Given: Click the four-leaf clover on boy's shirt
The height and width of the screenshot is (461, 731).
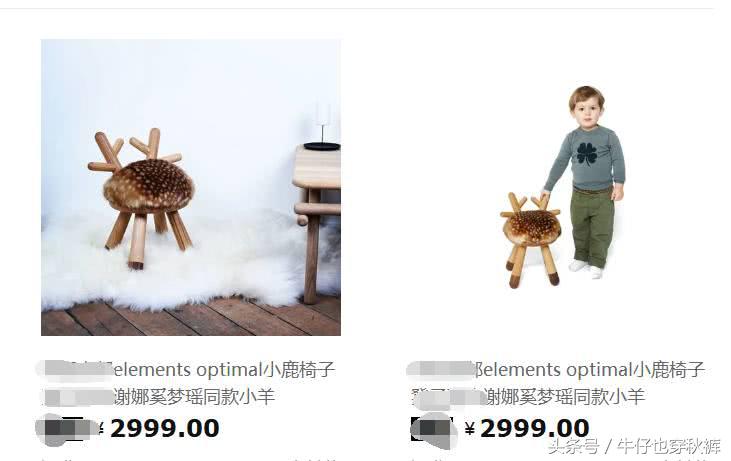Looking at the screenshot, I should point(586,153).
